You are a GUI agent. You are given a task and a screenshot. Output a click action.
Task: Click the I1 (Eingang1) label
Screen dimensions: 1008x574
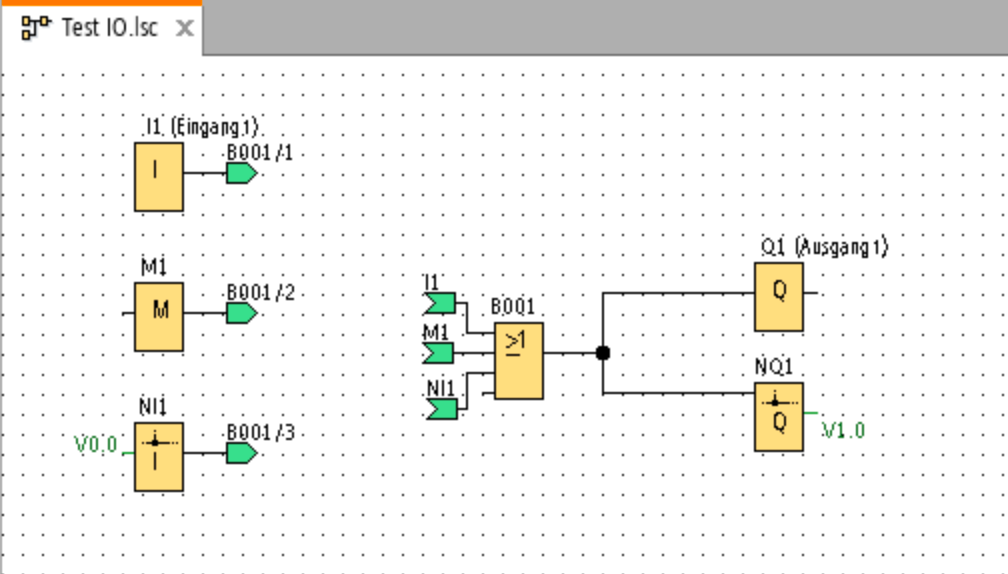pyautogui.click(x=202, y=127)
